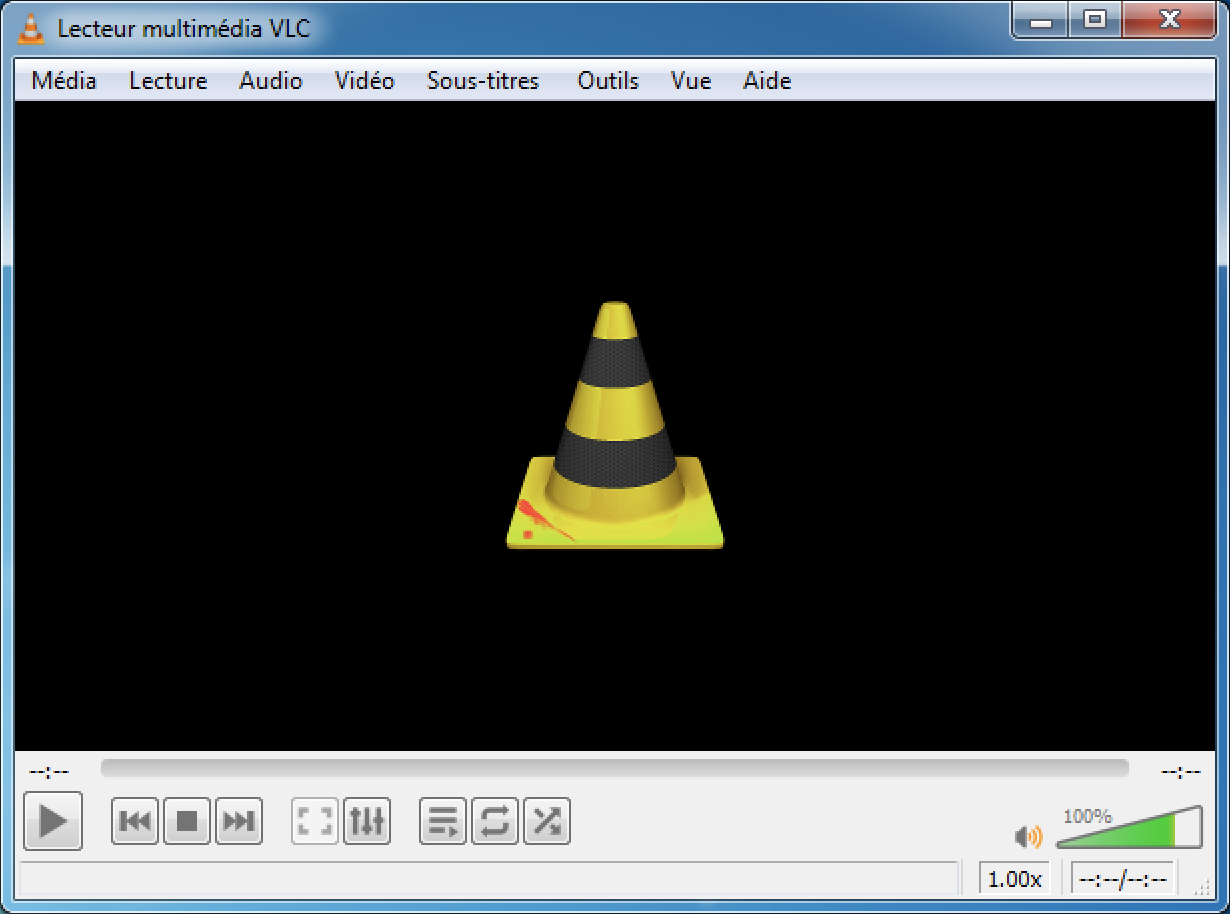Screen dimensions: 1230x914
Task: Skip to previous media track
Action: (x=135, y=822)
